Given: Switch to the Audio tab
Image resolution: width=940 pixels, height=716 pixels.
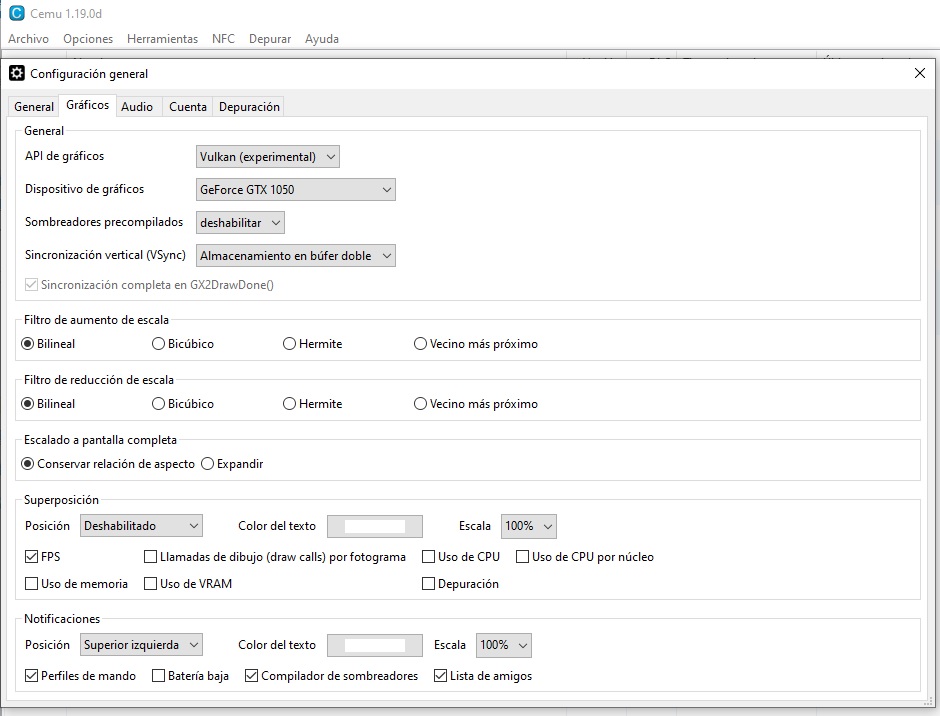Looking at the screenshot, I should point(137,107).
